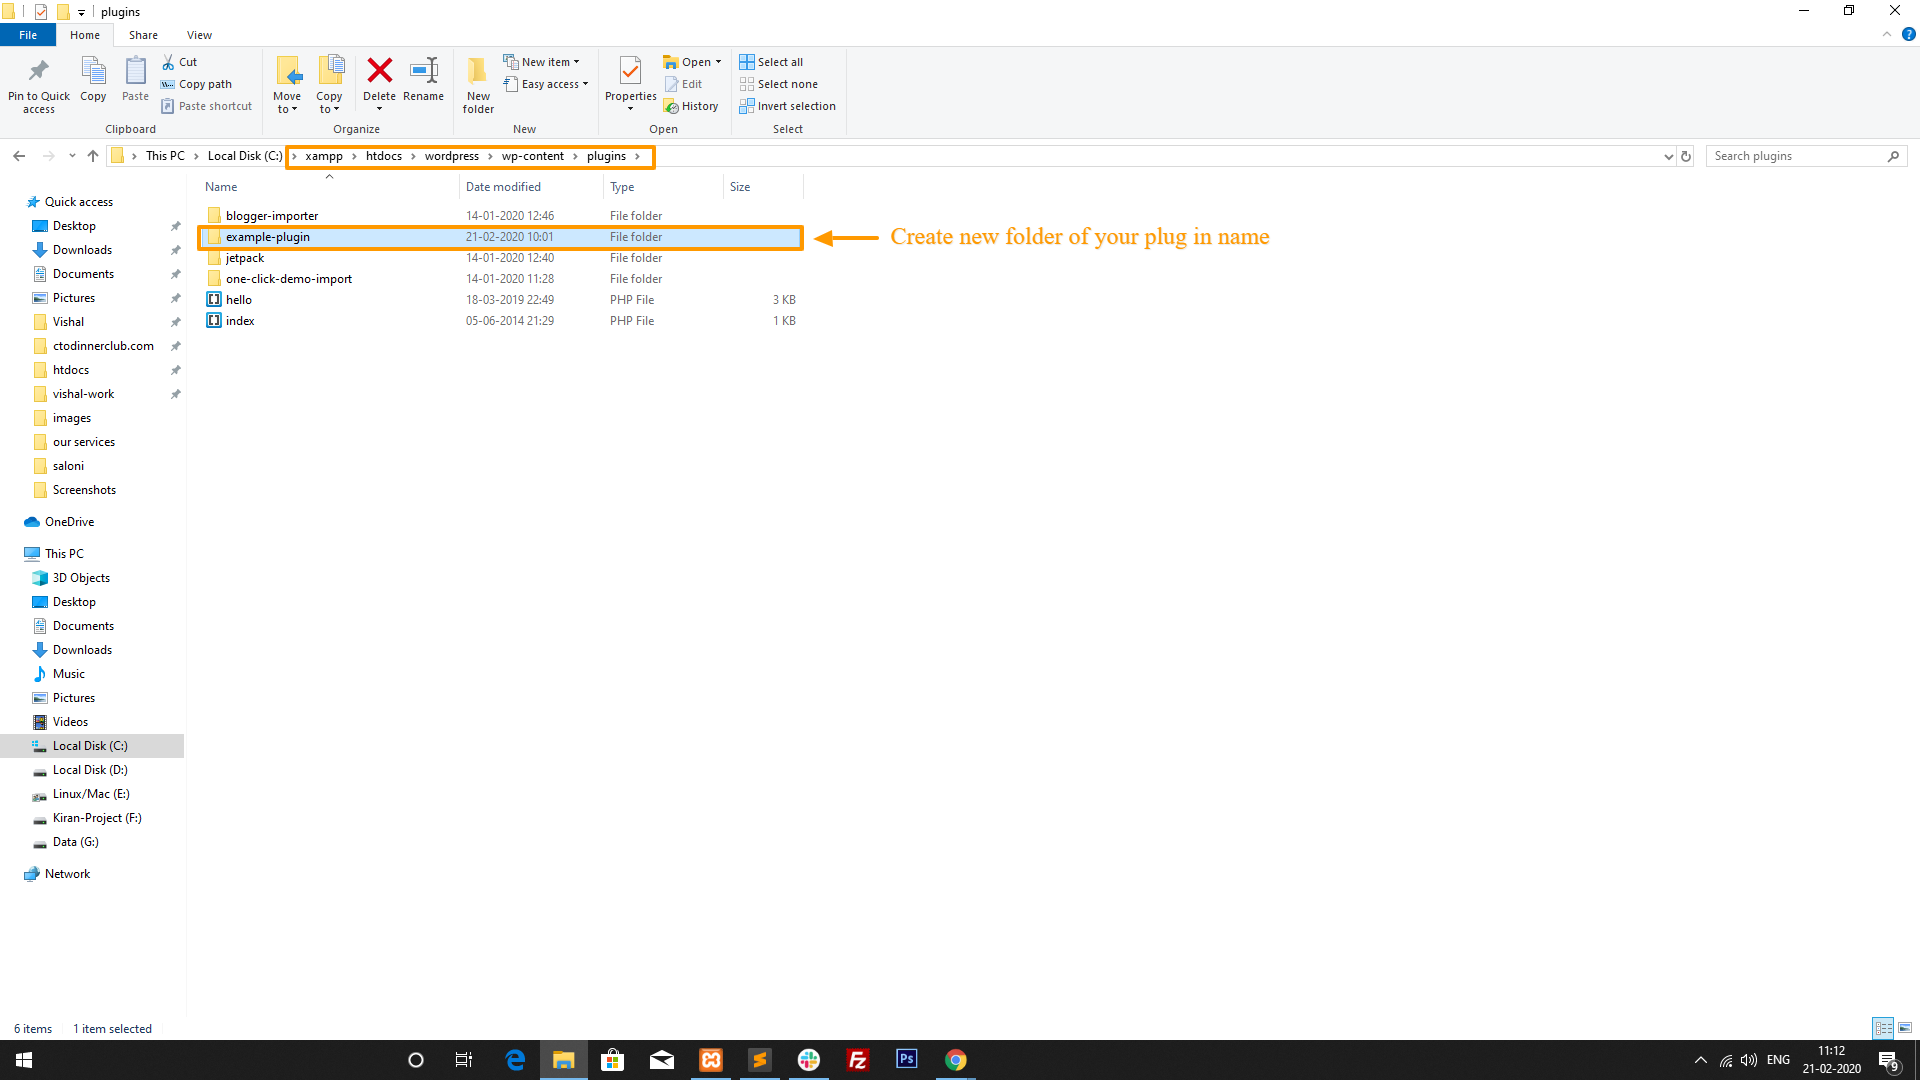This screenshot has width=1920, height=1080.
Task: Open Photoshop from the taskbar
Action: (x=907, y=1060)
